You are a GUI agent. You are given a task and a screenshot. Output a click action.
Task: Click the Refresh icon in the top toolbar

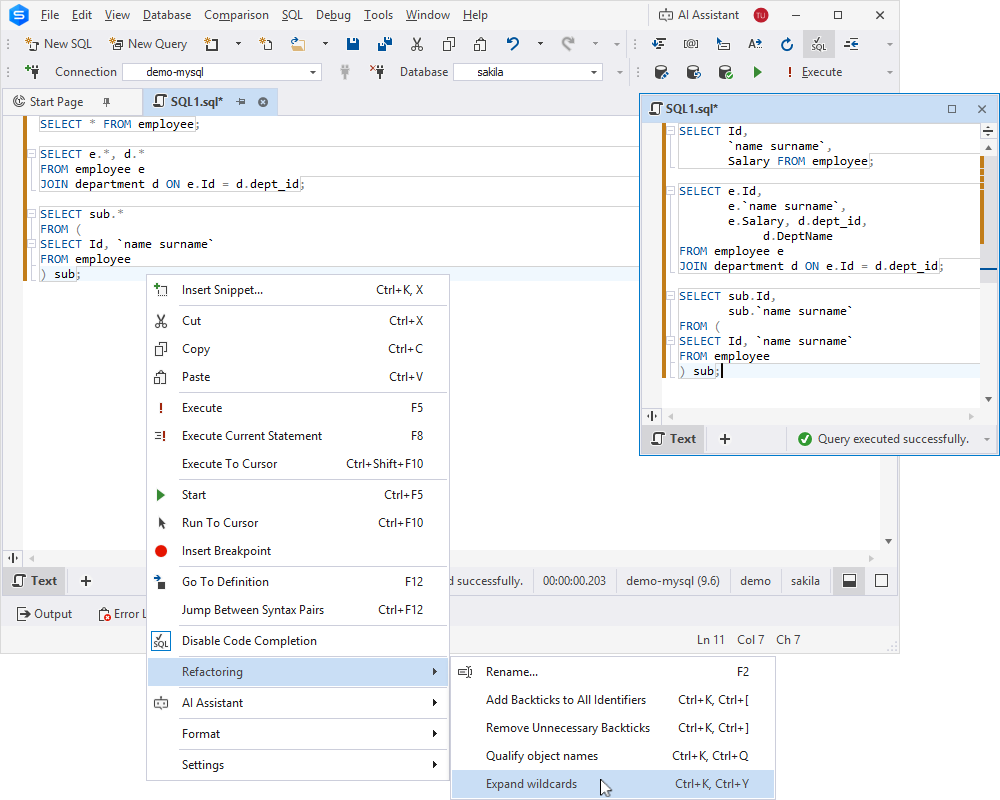click(x=787, y=44)
